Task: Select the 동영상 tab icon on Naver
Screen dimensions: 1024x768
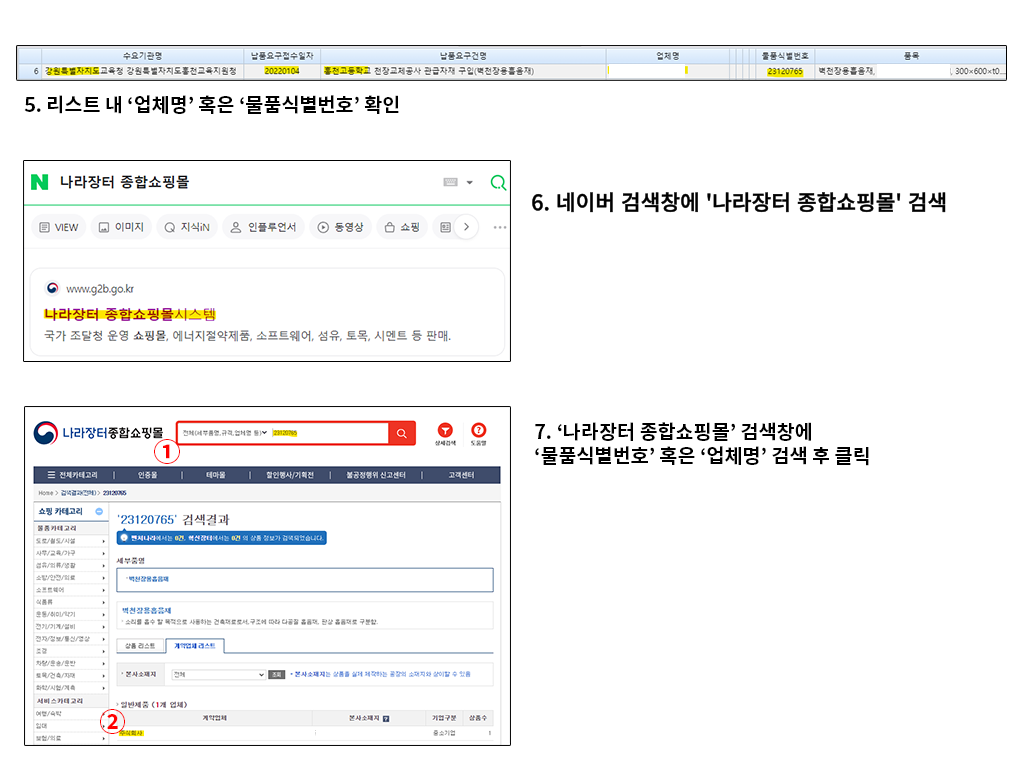Action: (322, 225)
